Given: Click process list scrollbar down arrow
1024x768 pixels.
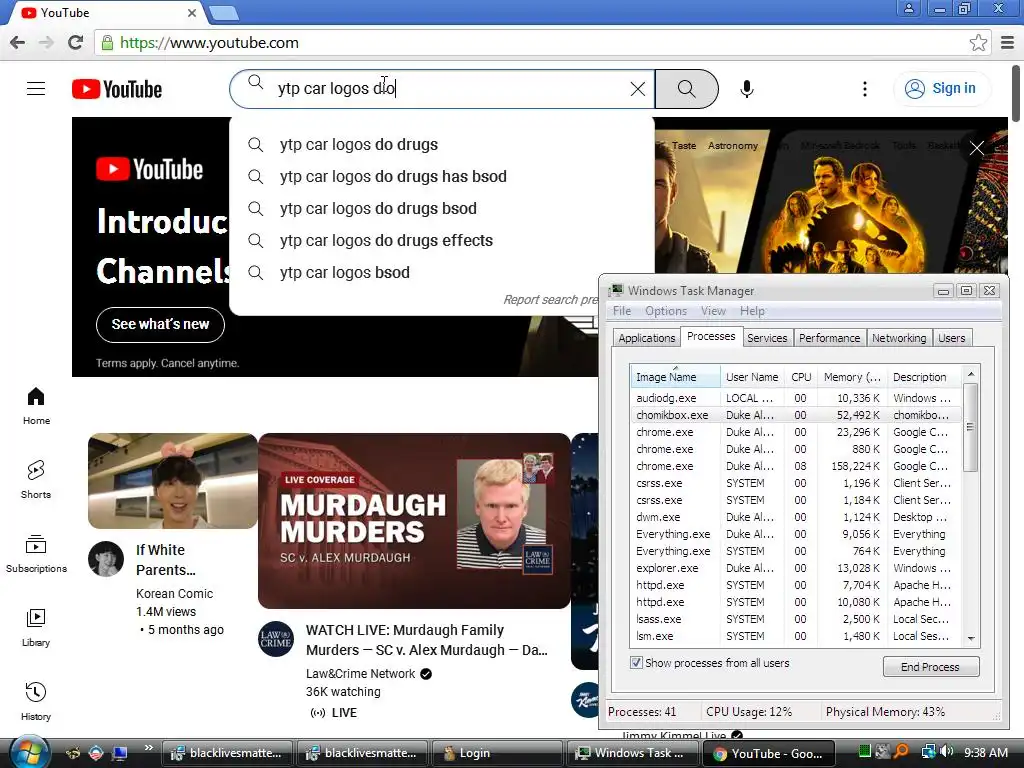Looking at the screenshot, I should pos(971,638).
